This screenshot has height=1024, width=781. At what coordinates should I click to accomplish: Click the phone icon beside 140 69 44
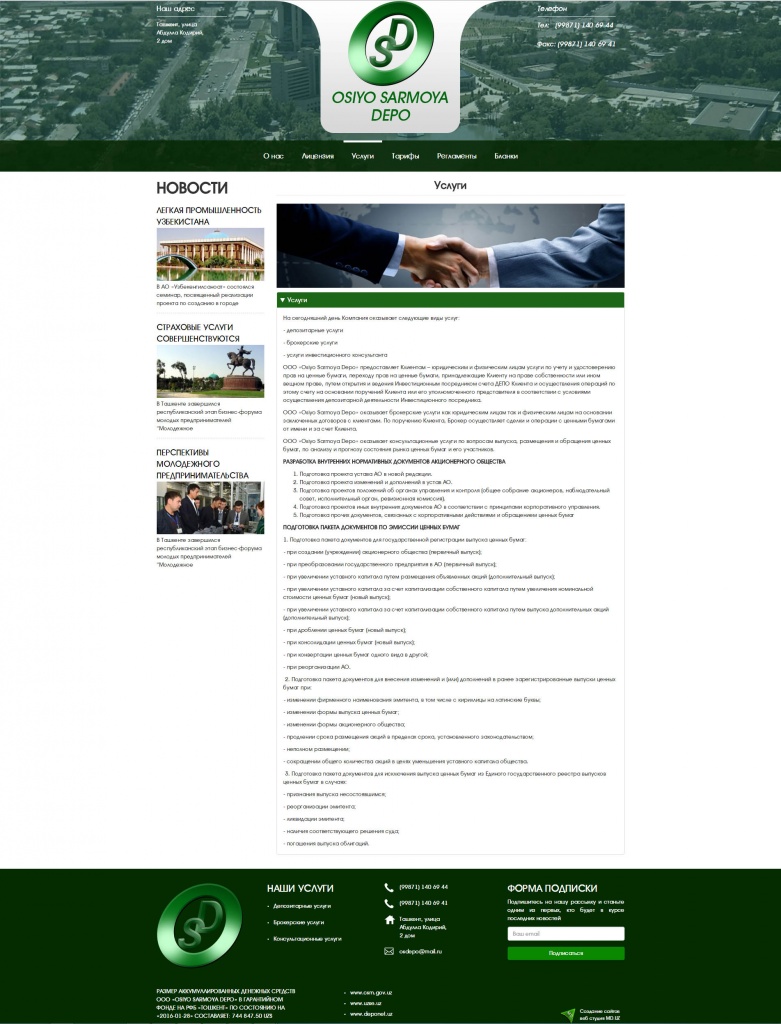click(x=389, y=887)
